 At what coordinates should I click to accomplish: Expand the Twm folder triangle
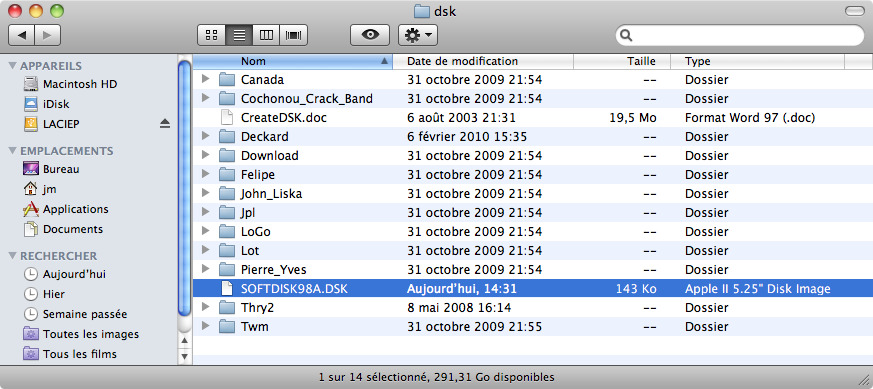205,326
